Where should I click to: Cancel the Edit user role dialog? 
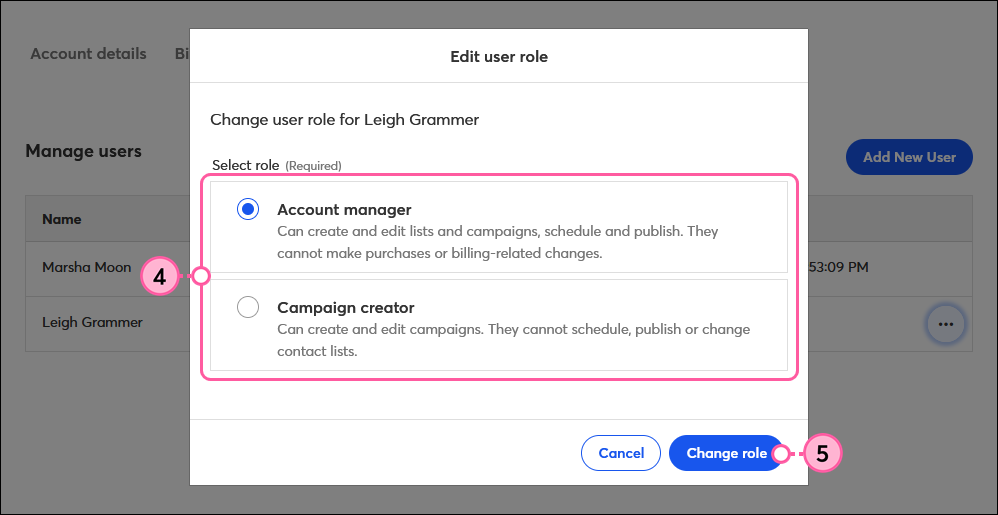click(621, 453)
